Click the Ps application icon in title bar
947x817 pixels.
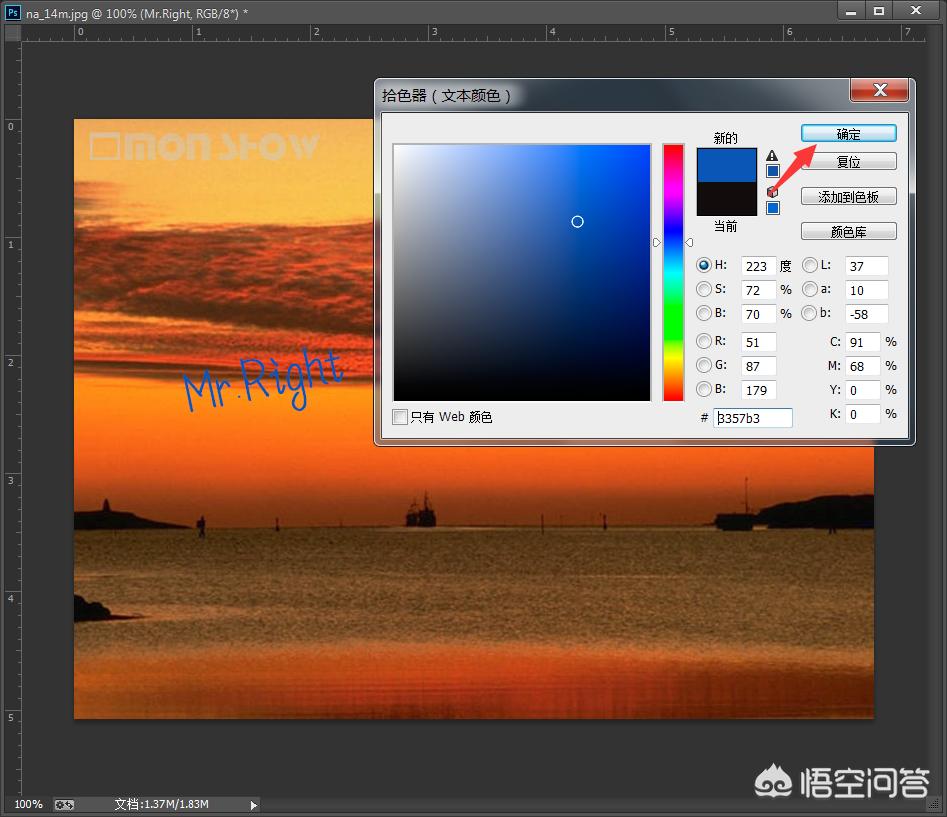coord(13,11)
